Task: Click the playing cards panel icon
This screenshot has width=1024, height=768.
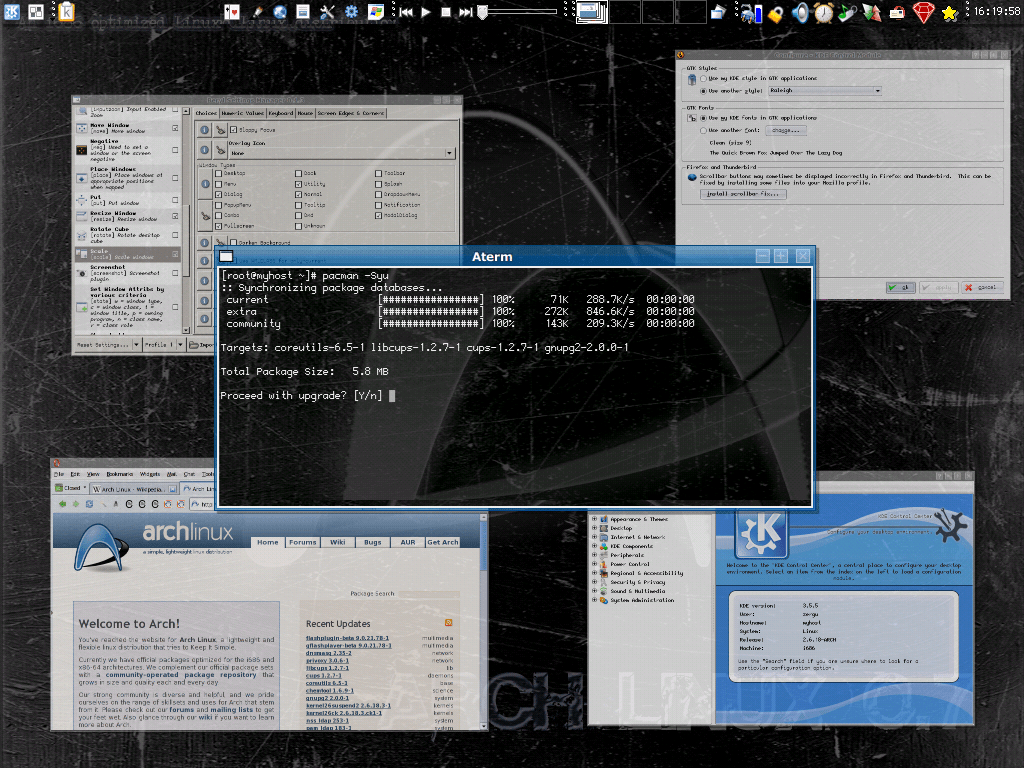Action: [x=232, y=12]
